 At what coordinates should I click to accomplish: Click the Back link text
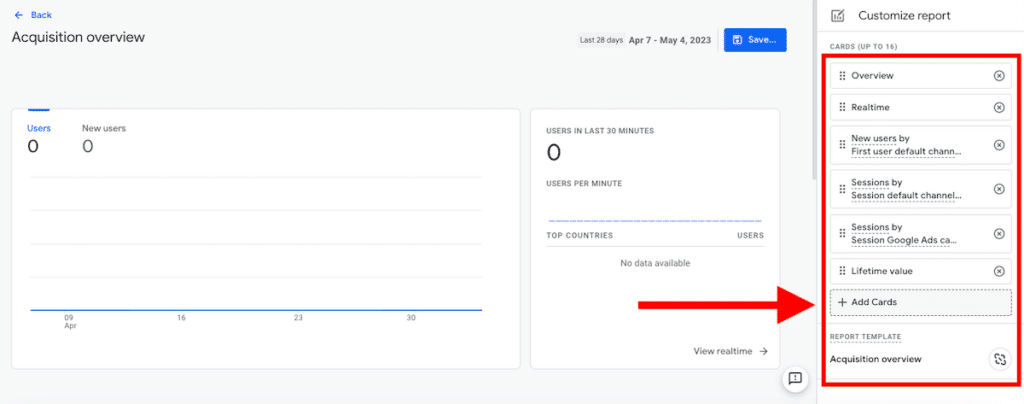[41, 15]
